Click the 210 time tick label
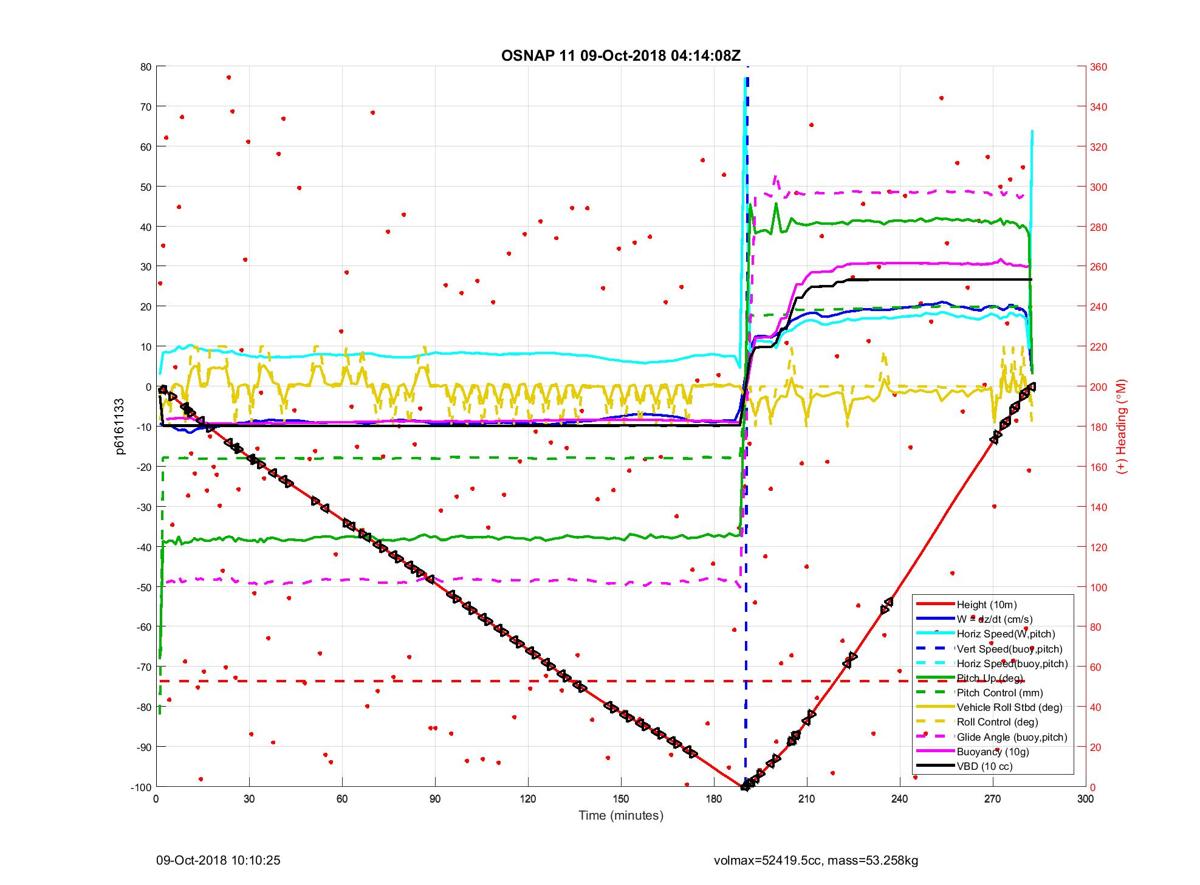 point(807,800)
